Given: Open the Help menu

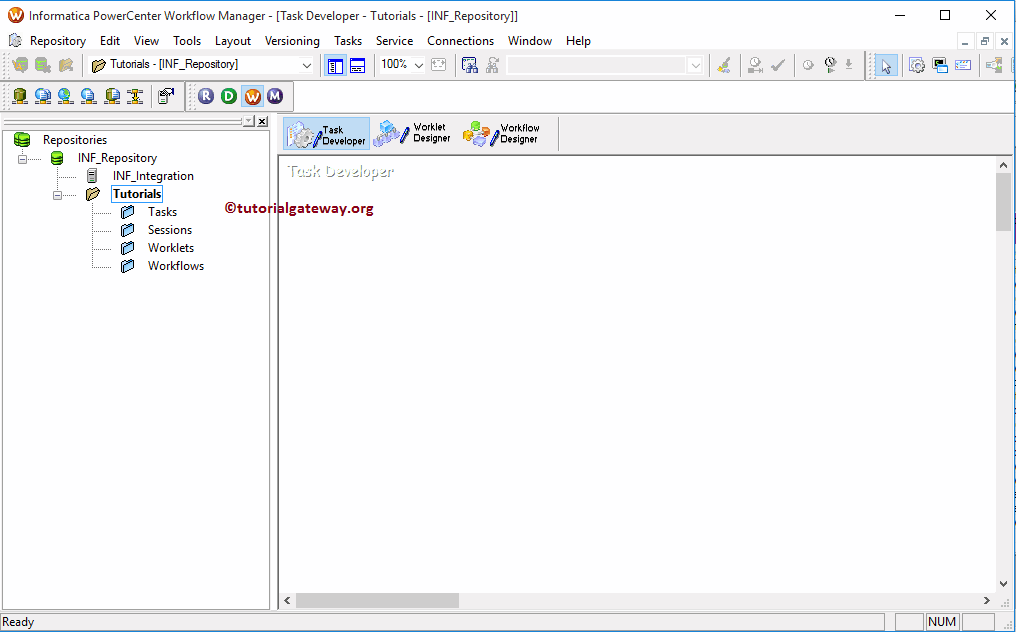Looking at the screenshot, I should [x=578, y=41].
